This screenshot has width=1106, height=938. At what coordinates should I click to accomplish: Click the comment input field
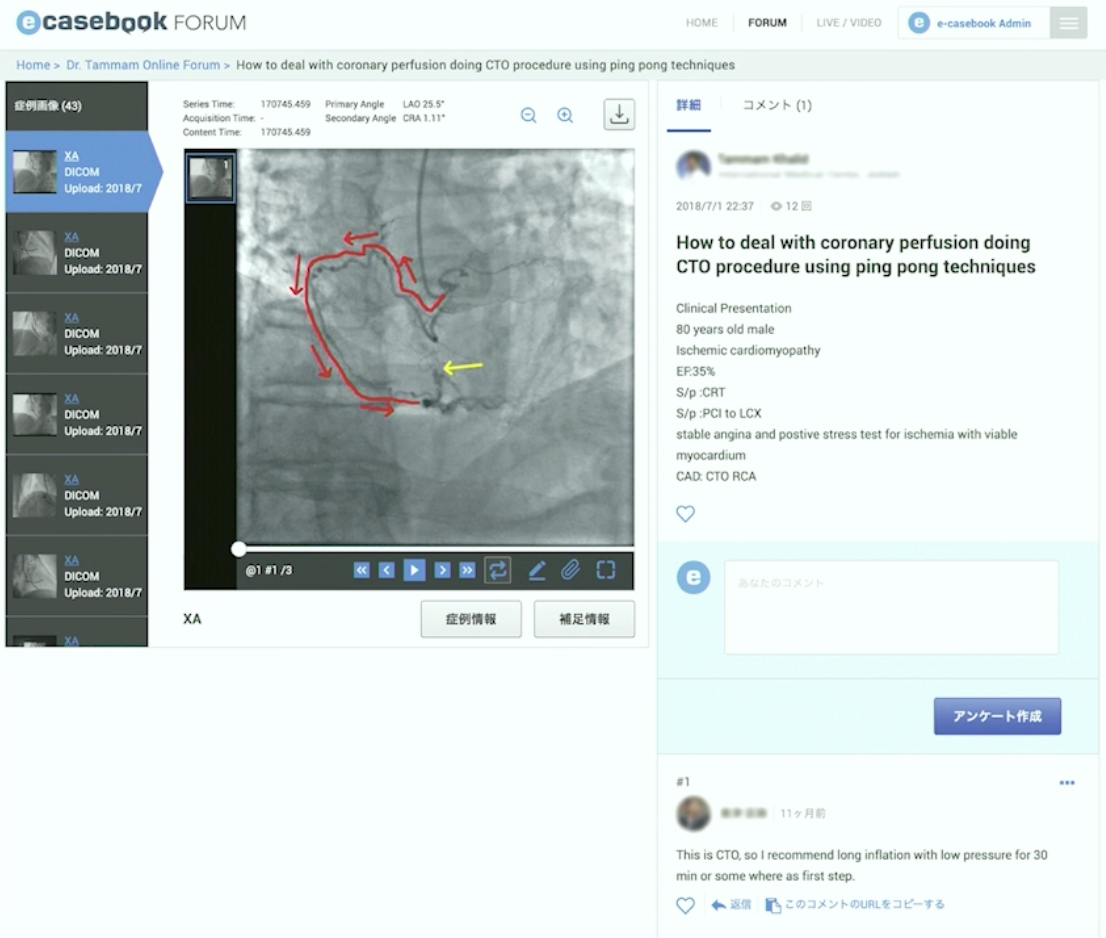pyautogui.click(x=891, y=607)
